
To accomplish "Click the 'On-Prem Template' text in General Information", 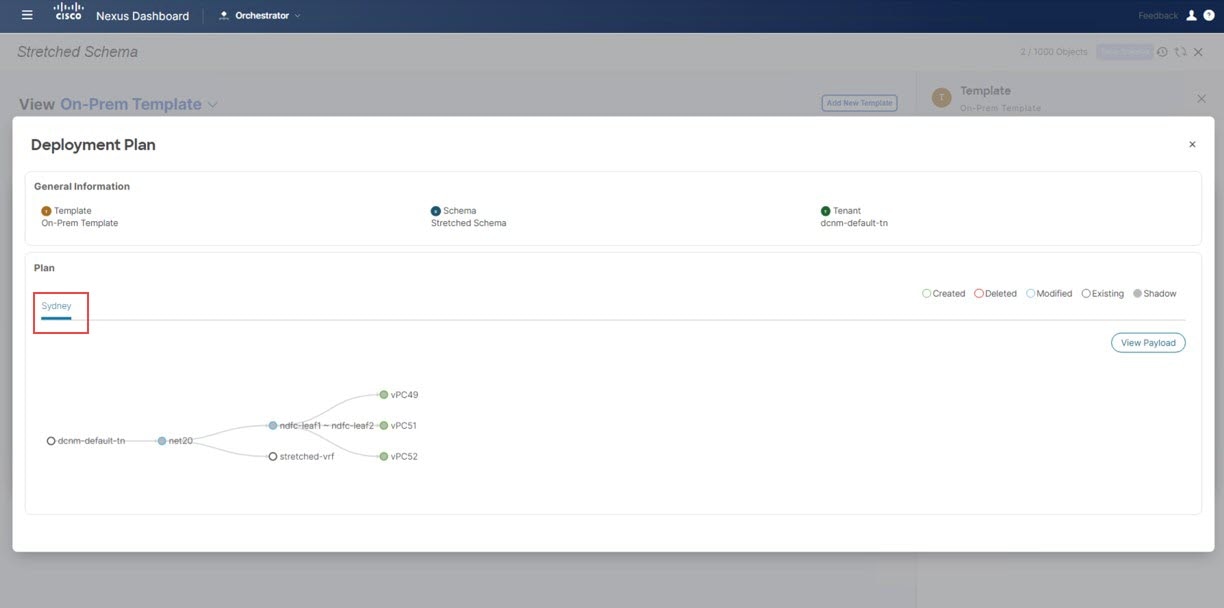I will (80, 223).
